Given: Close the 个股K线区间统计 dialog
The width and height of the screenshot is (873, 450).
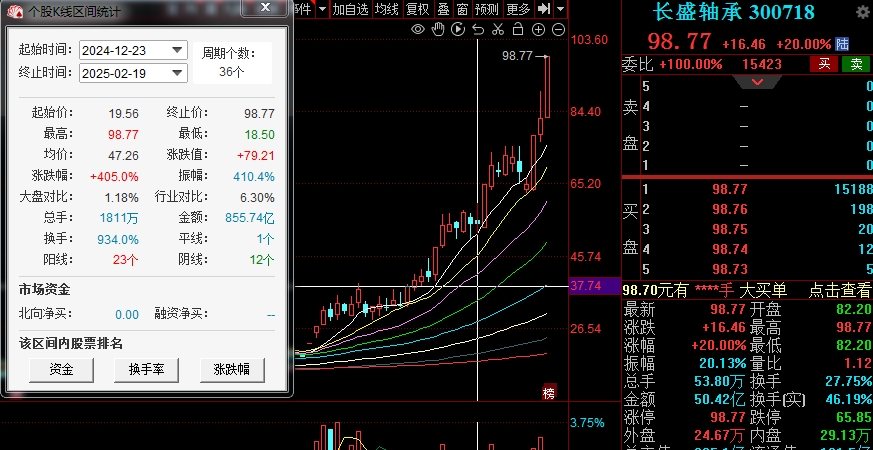Looking at the screenshot, I should [265, 8].
